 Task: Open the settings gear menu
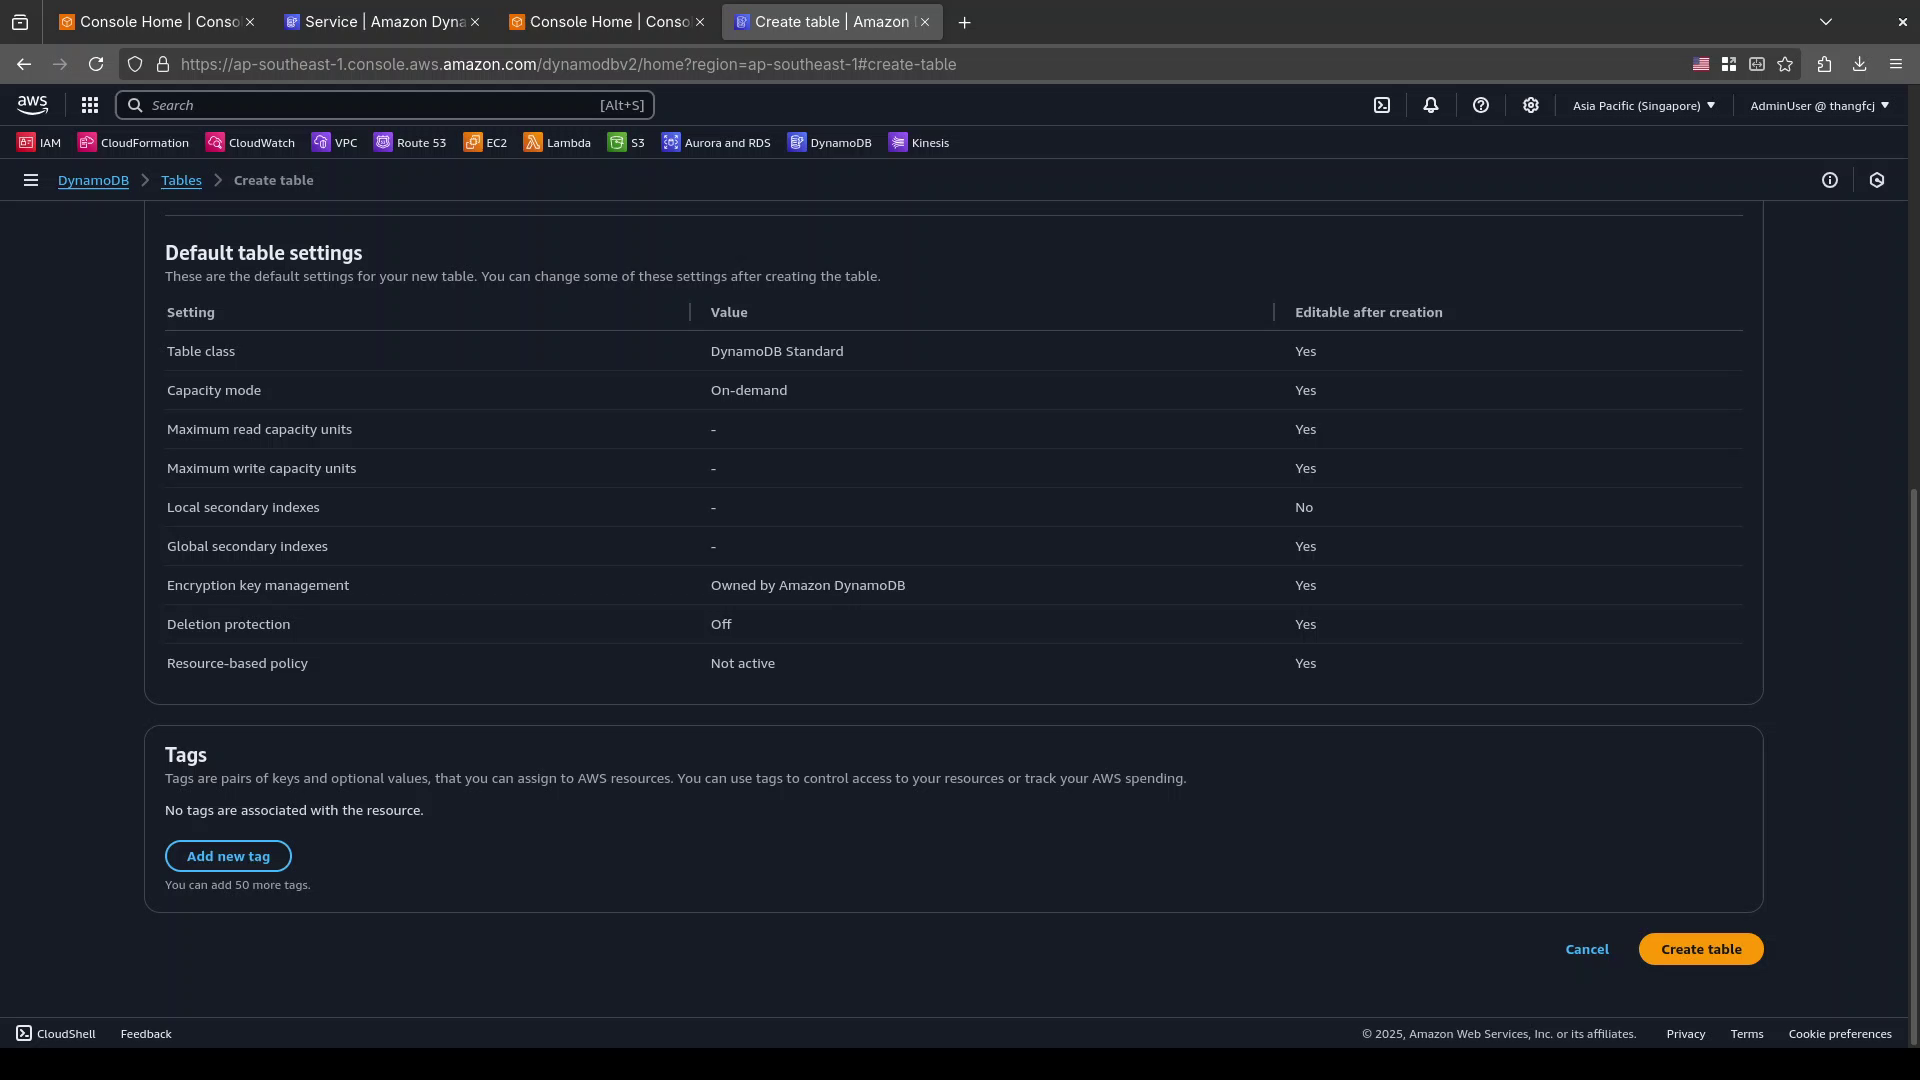[x=1530, y=105]
